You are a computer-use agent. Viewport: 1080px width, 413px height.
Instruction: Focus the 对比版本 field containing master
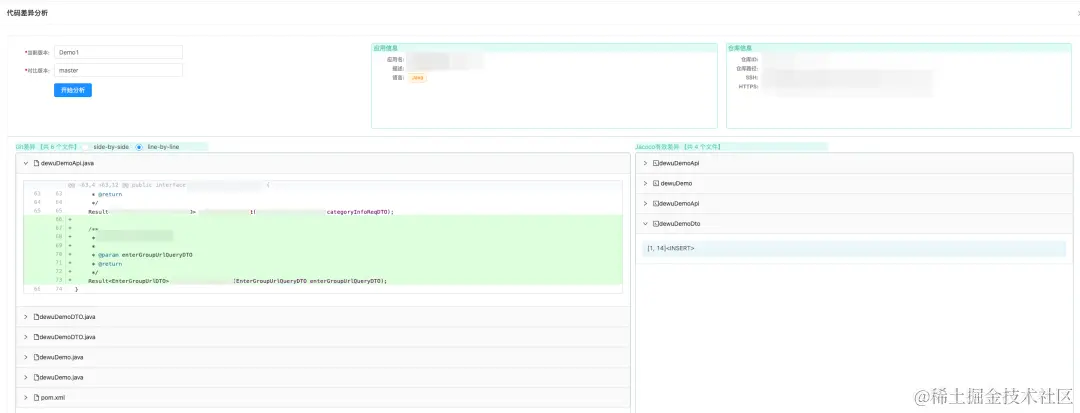118,70
